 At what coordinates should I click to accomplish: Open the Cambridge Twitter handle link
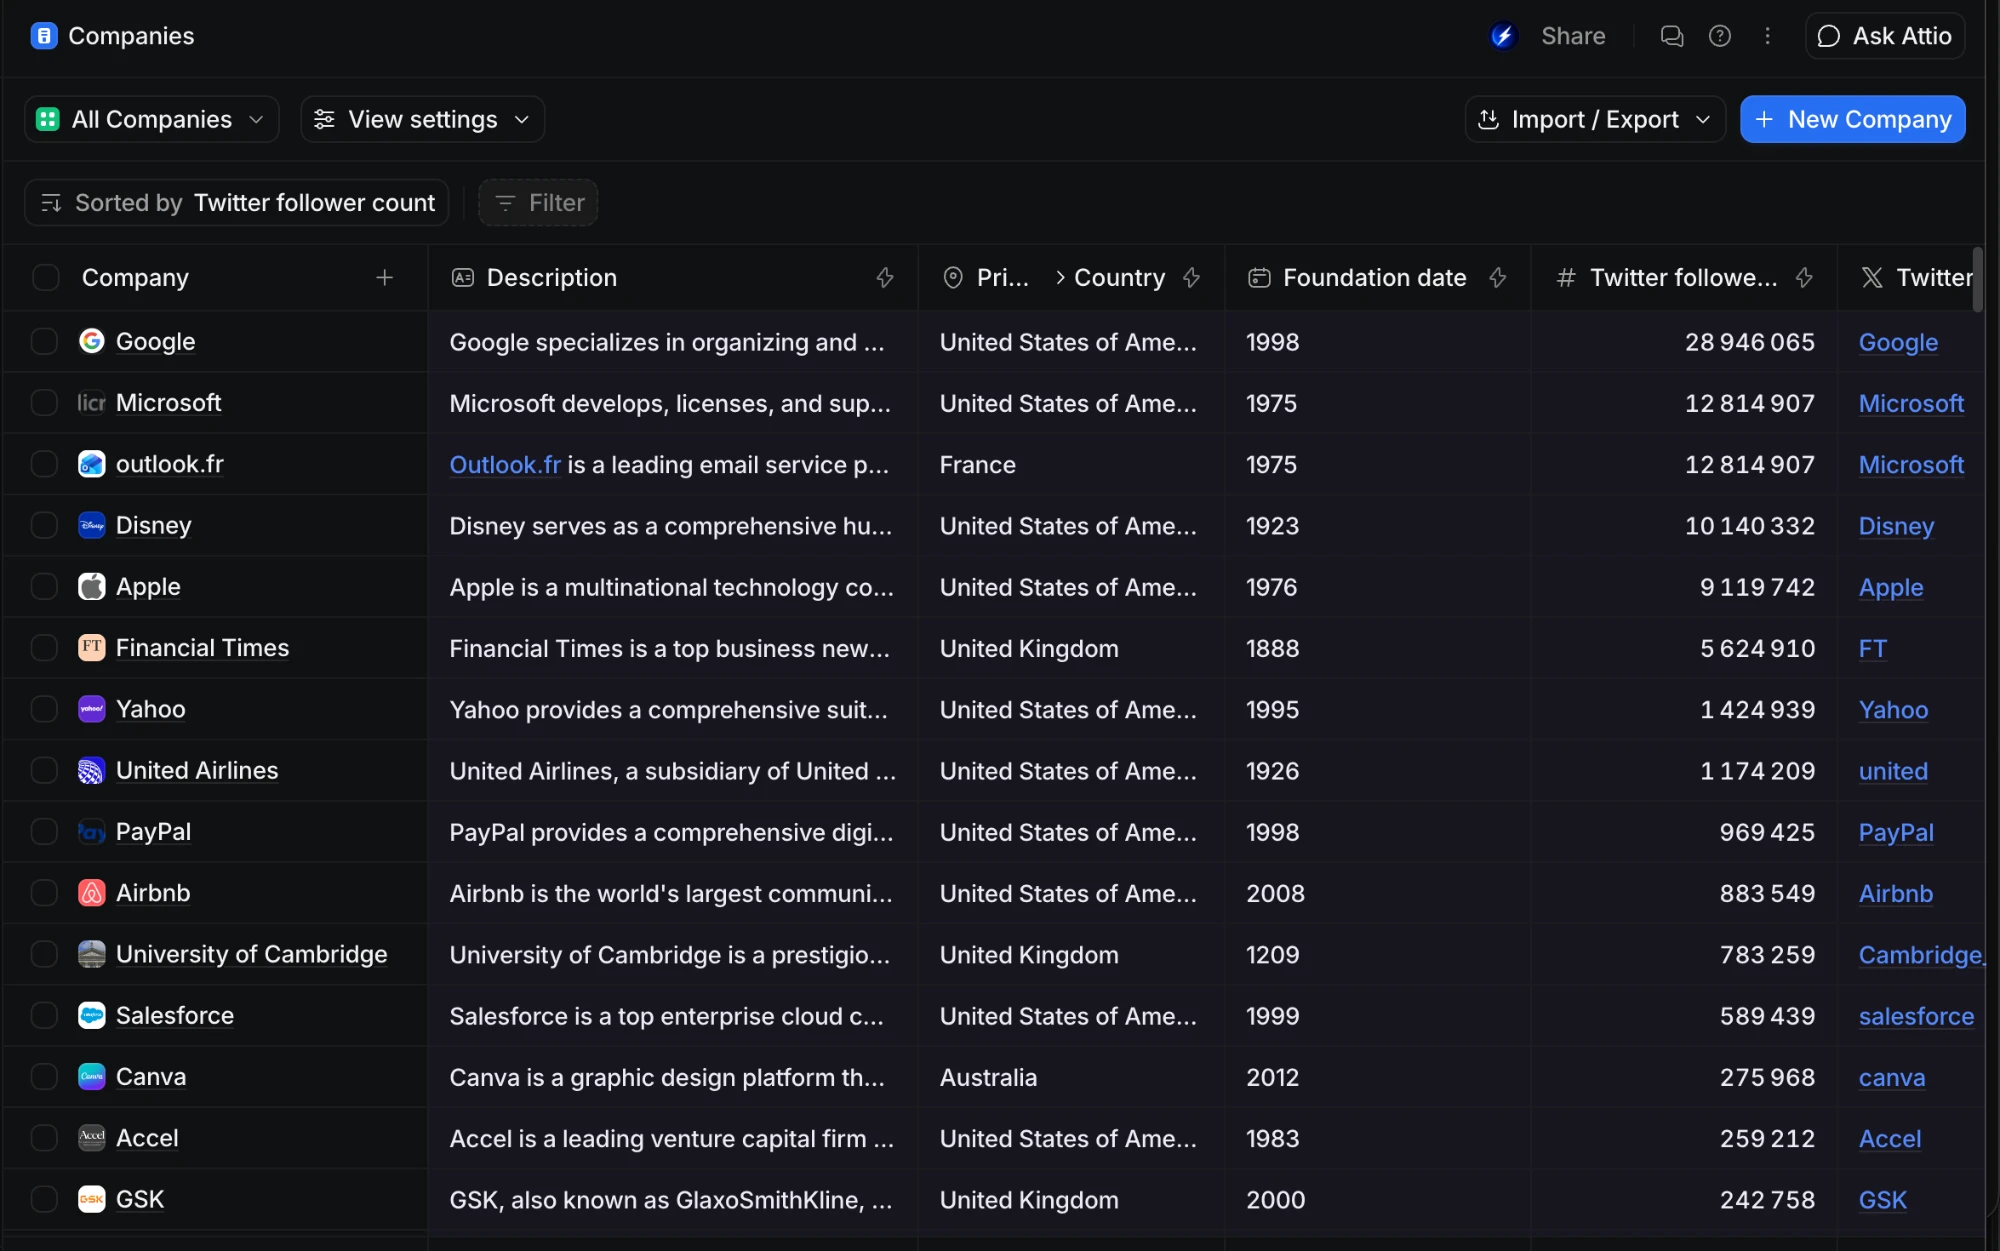pyautogui.click(x=1921, y=955)
